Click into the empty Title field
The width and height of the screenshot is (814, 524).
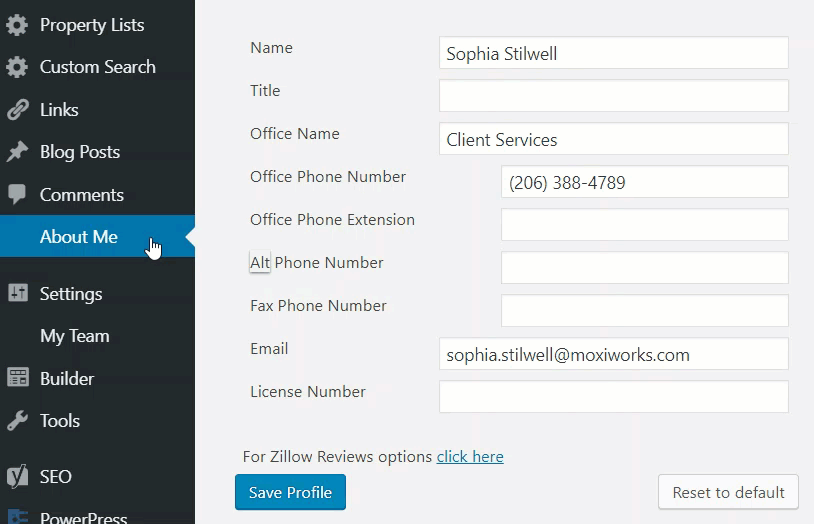(x=613, y=96)
